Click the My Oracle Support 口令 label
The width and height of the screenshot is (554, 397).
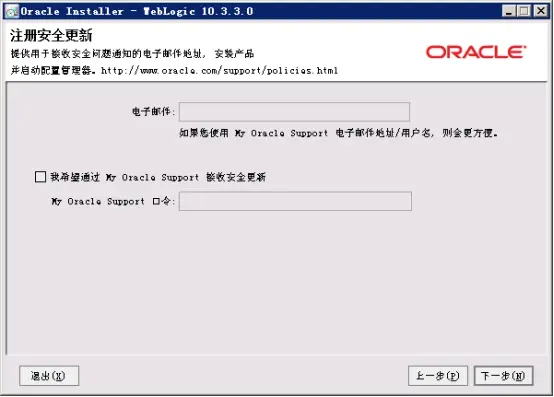[x=113, y=201]
